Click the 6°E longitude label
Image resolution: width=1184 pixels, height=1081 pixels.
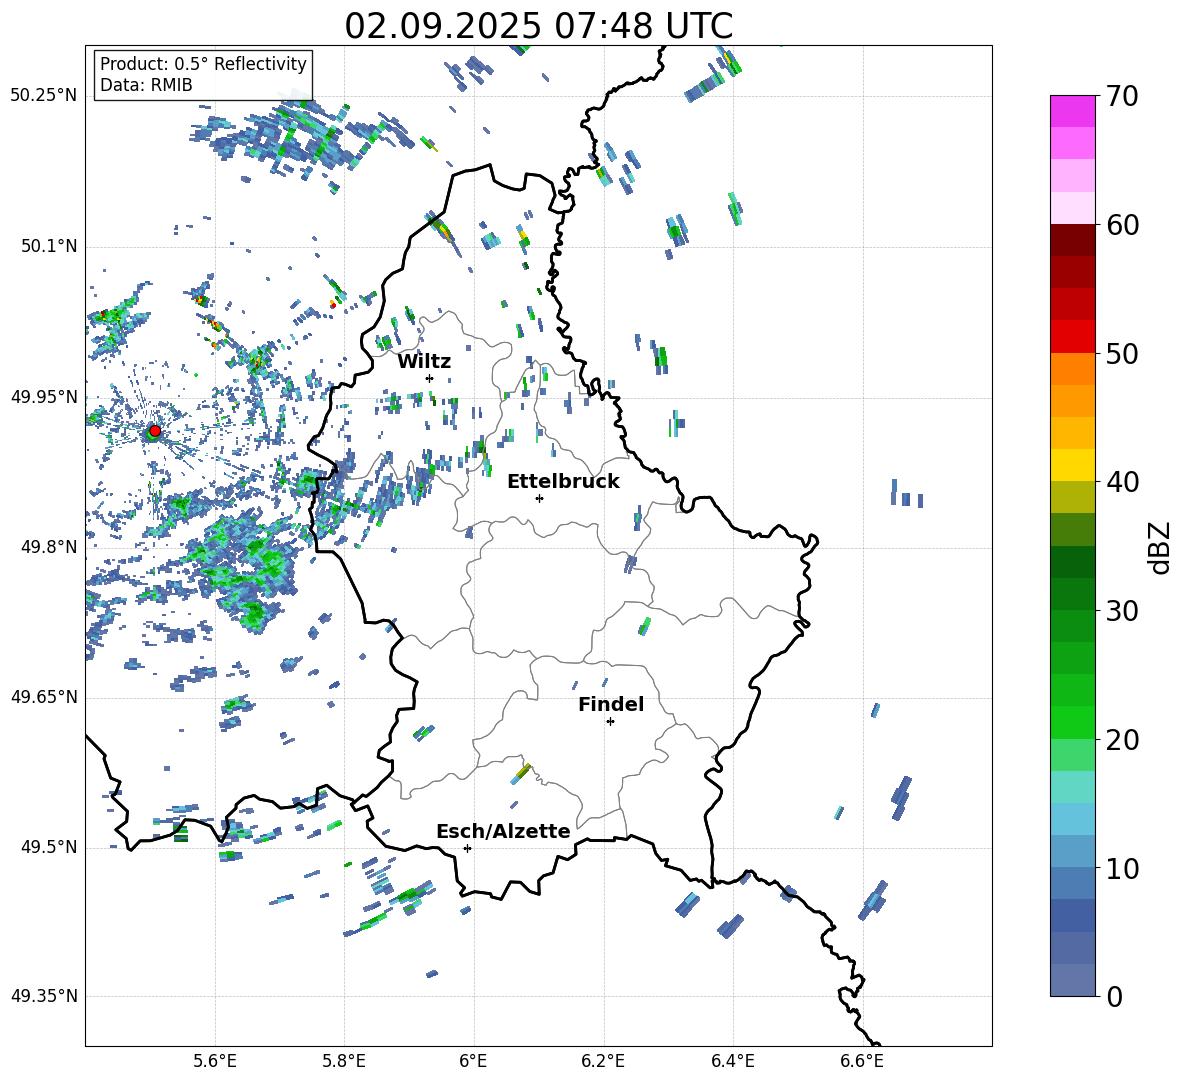pos(473,1061)
